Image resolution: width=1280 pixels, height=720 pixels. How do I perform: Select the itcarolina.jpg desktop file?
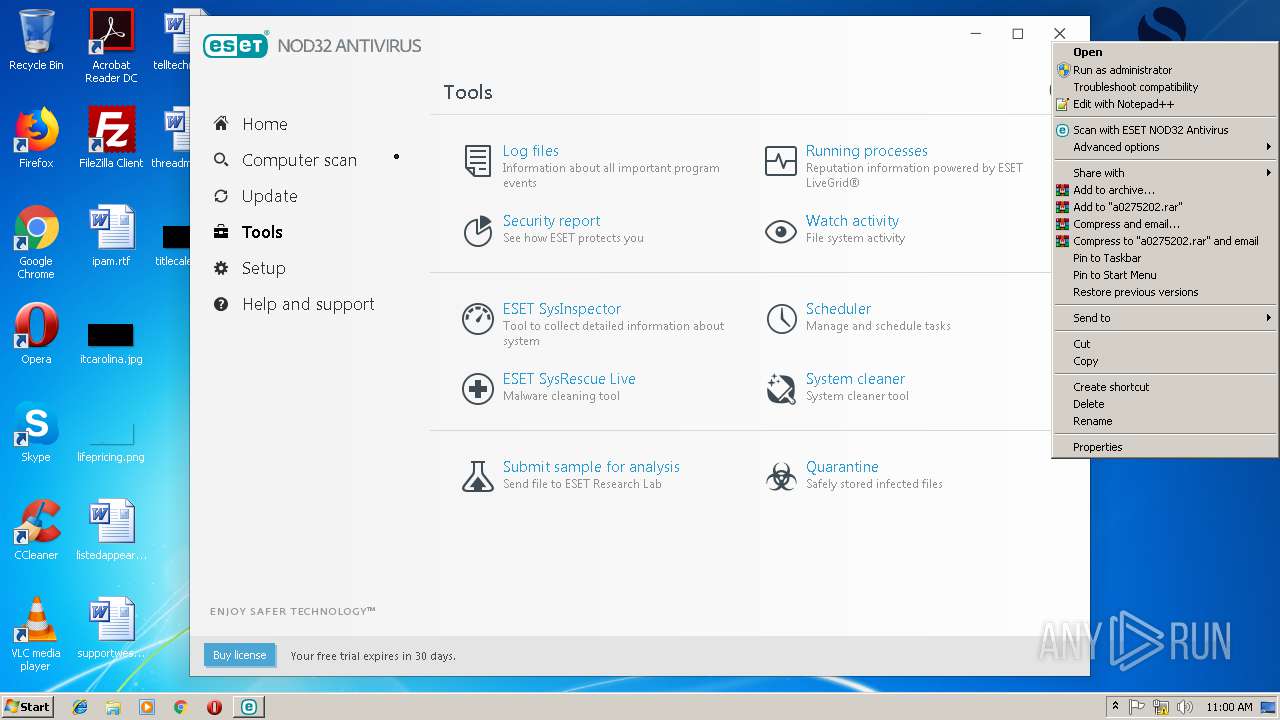pyautogui.click(x=111, y=341)
